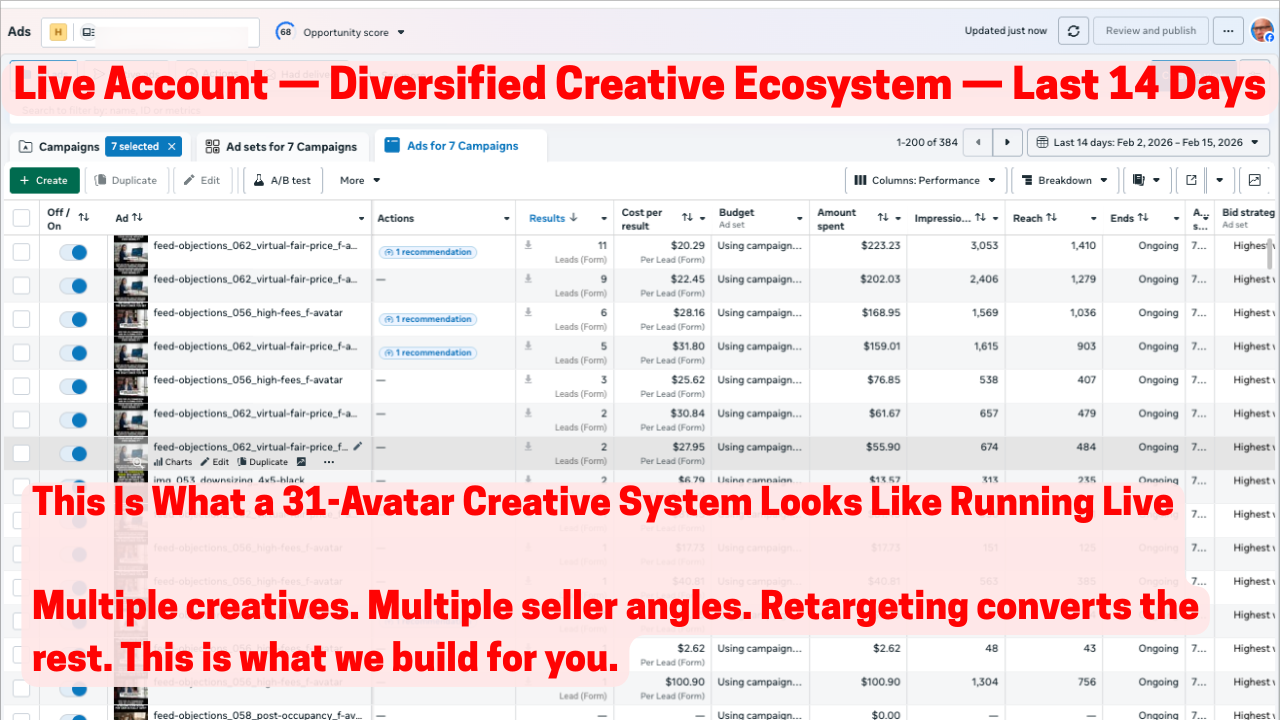Image resolution: width=1280 pixels, height=720 pixels.
Task: Select the Campaigns panel icon
Action: pos(24,145)
